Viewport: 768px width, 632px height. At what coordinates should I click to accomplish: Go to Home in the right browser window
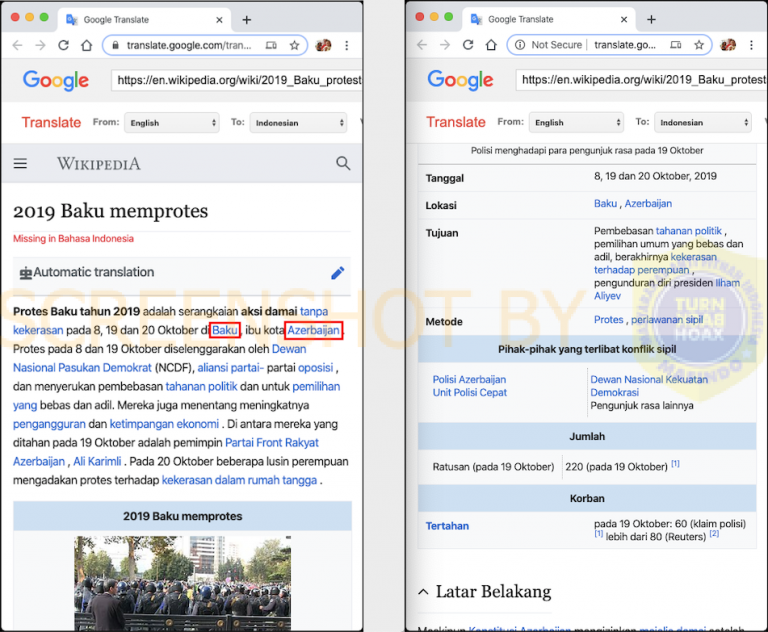[x=491, y=45]
